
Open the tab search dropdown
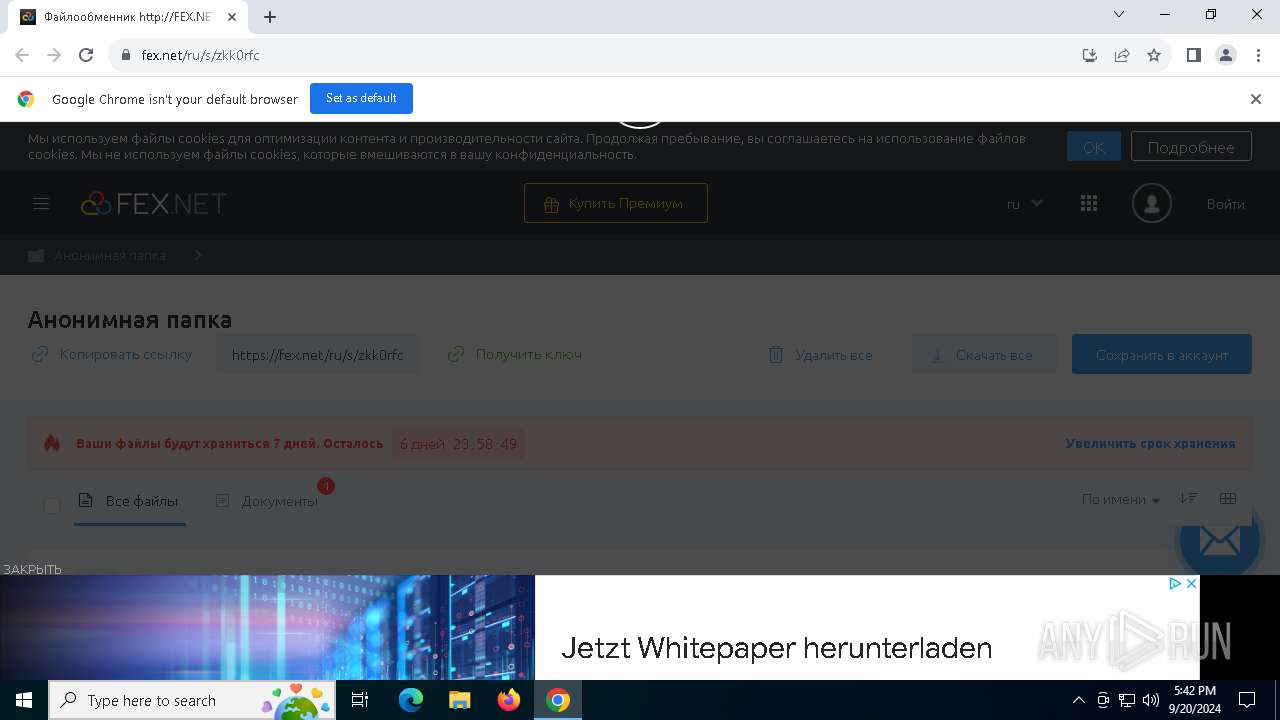coord(1119,14)
